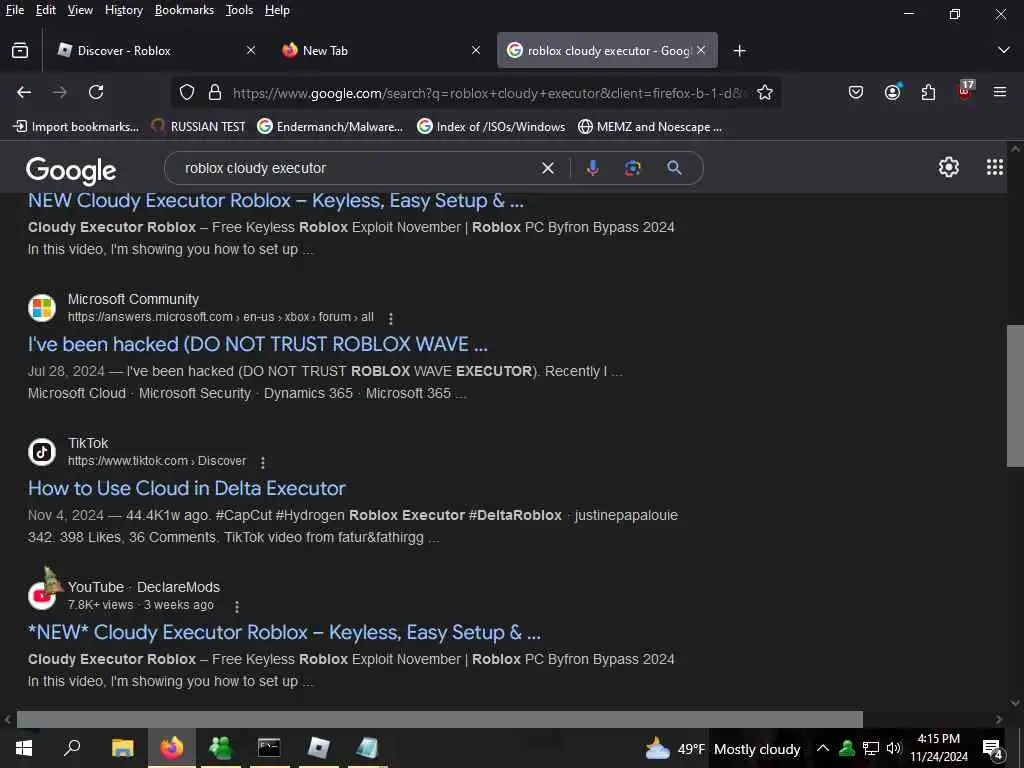Click the volume speaker tray icon
Screen dimensions: 1024x768
(894, 748)
